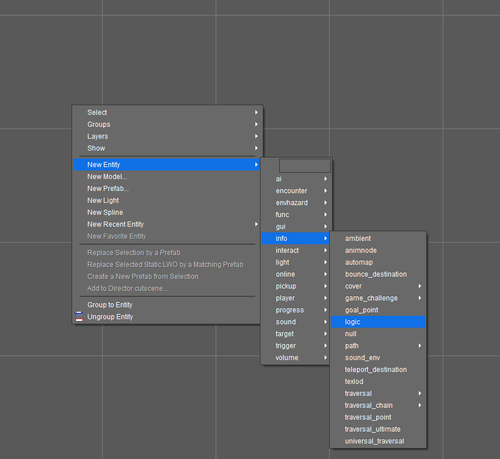Choose New Entity in context menu
This screenshot has height=459, width=500.
[166, 165]
